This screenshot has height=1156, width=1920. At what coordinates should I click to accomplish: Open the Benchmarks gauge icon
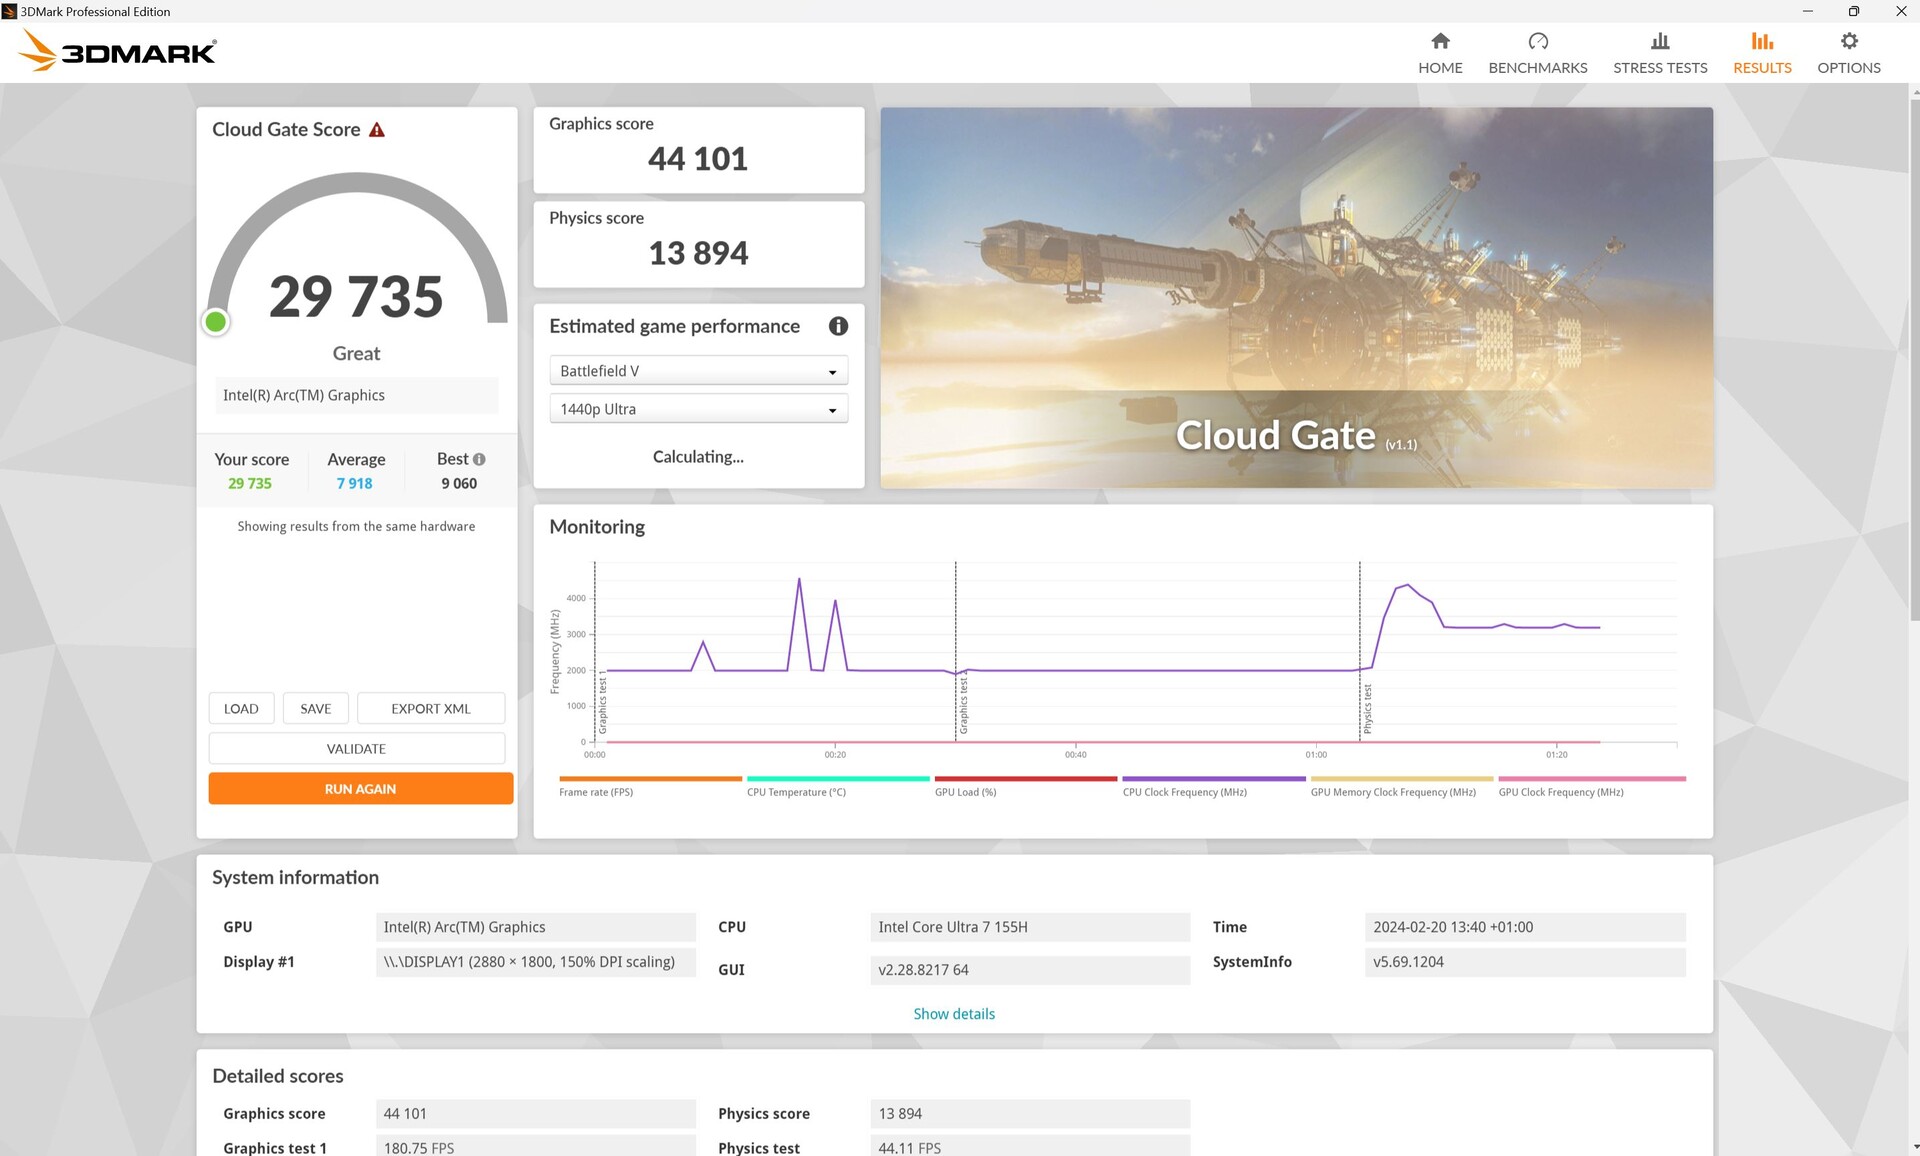1537,41
